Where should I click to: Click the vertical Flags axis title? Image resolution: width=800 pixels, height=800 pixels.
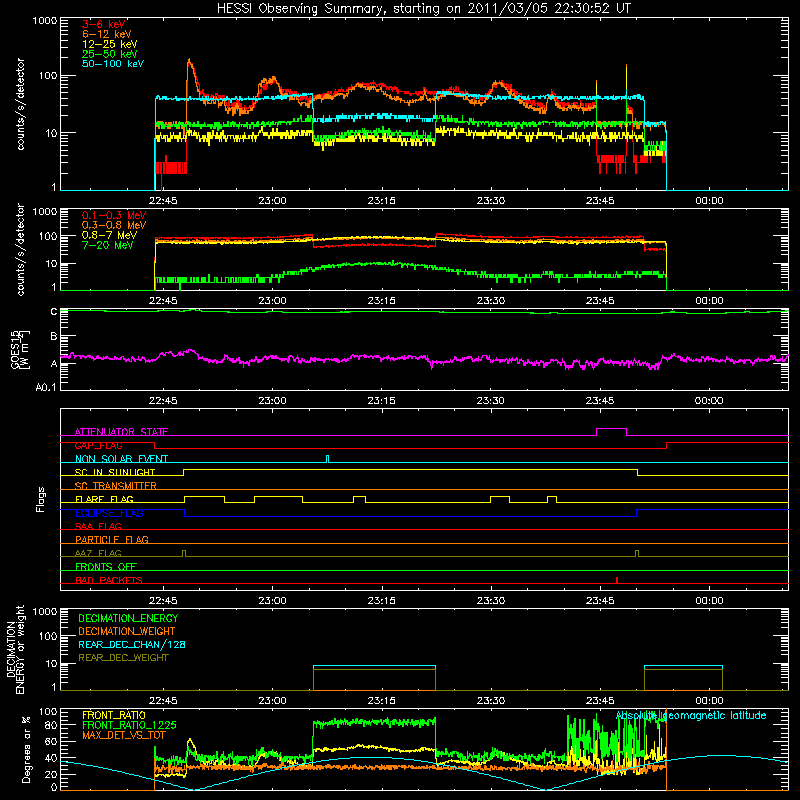tap(41, 499)
